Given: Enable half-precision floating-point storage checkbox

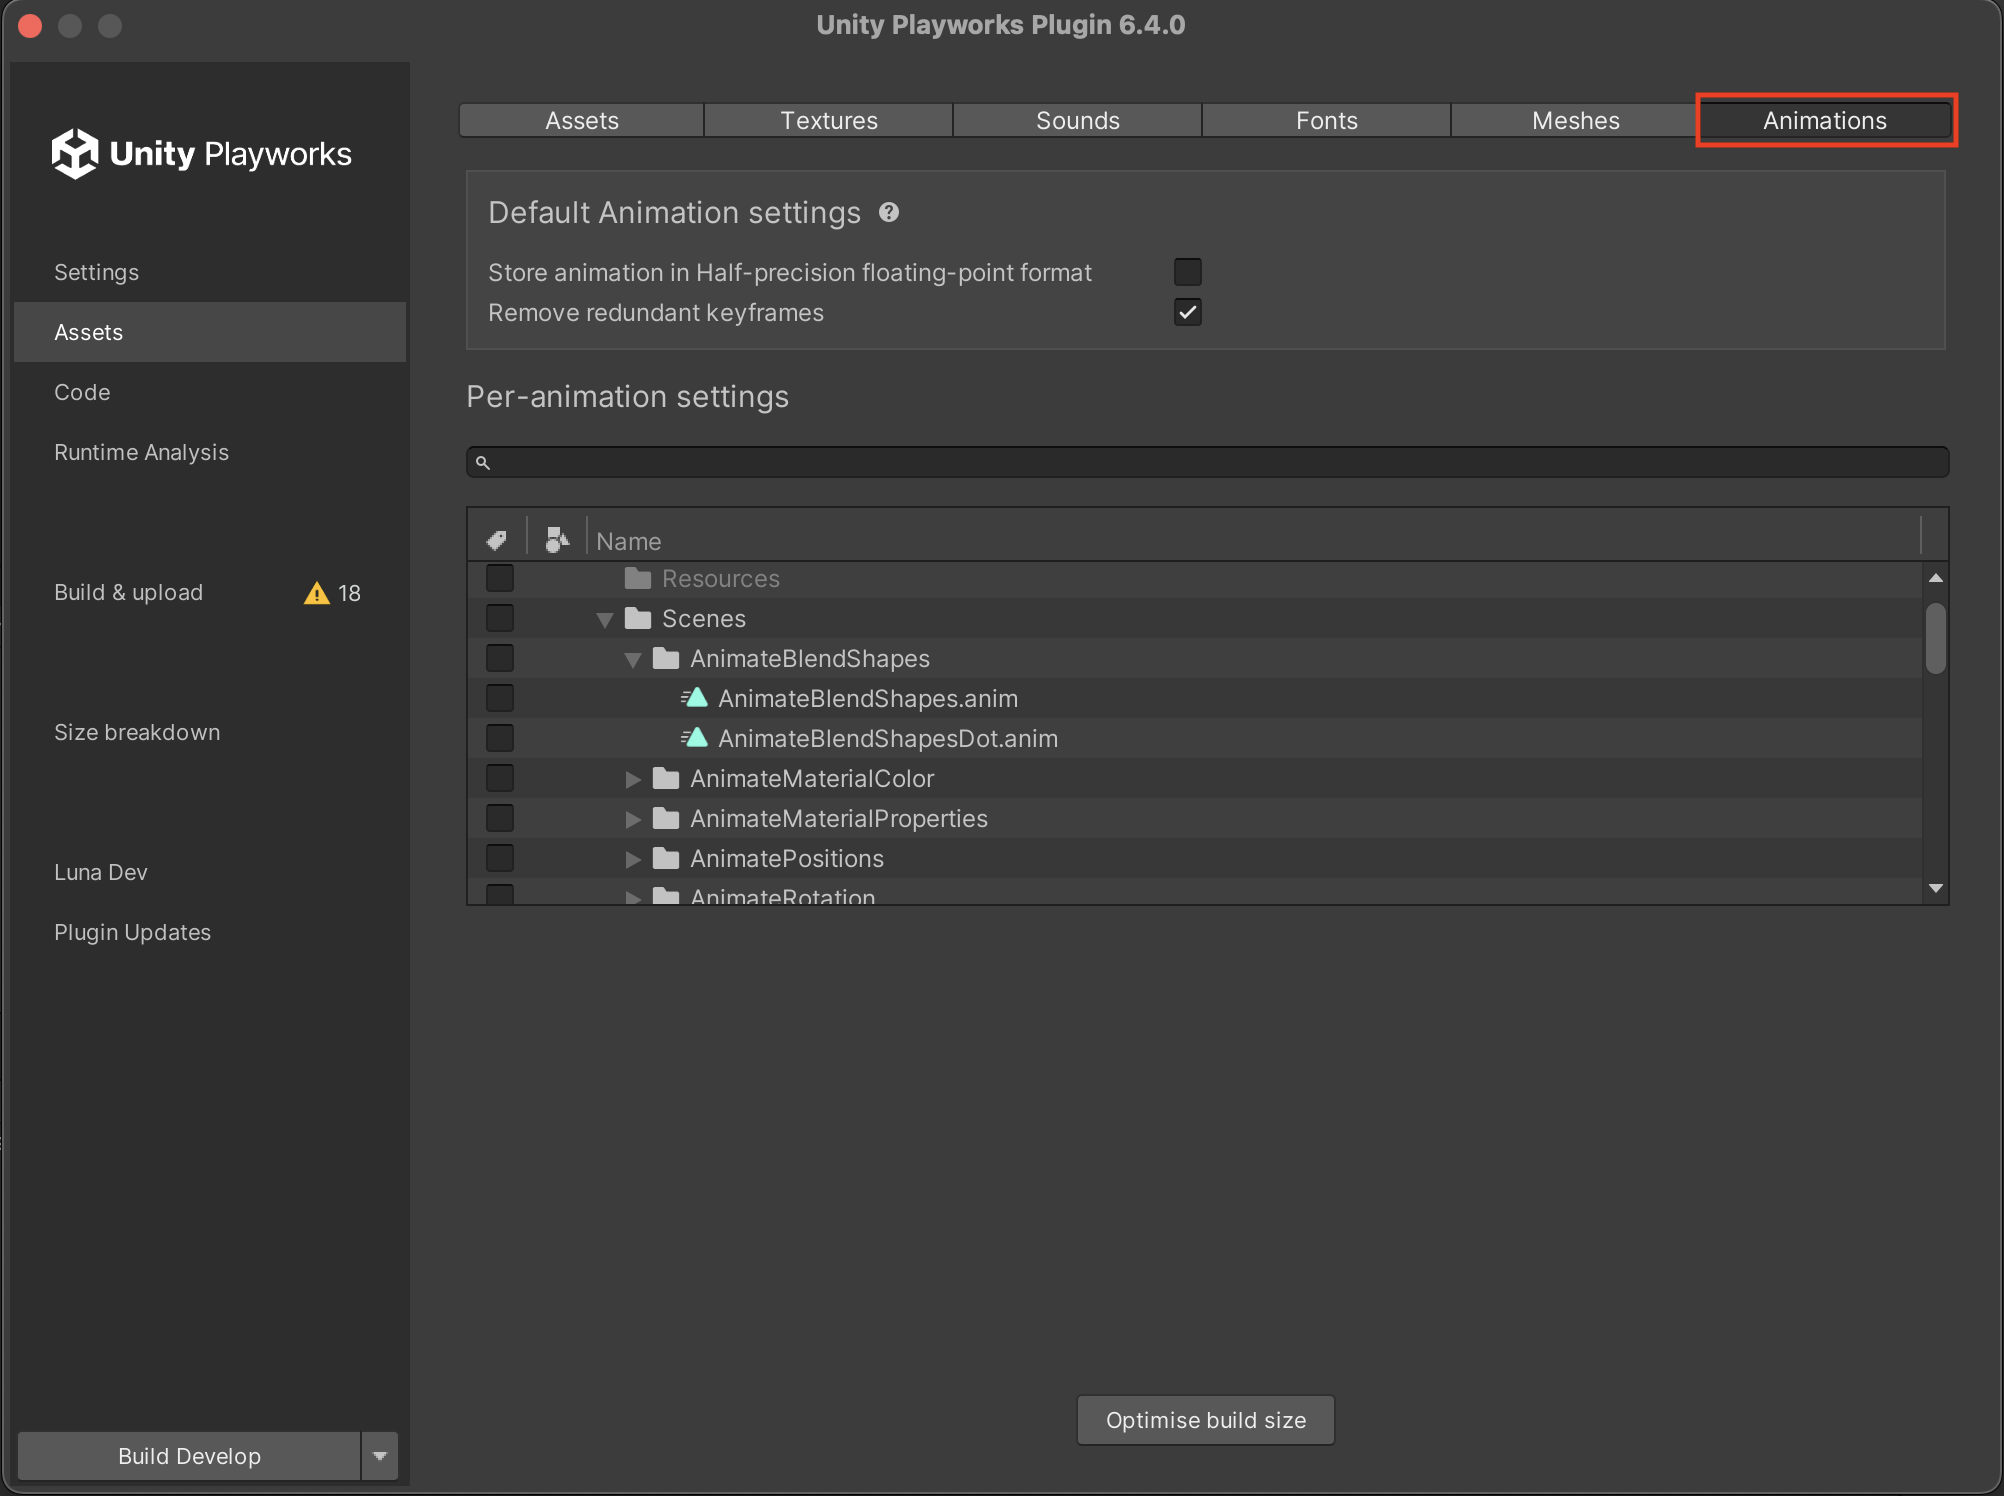Looking at the screenshot, I should coord(1188,272).
